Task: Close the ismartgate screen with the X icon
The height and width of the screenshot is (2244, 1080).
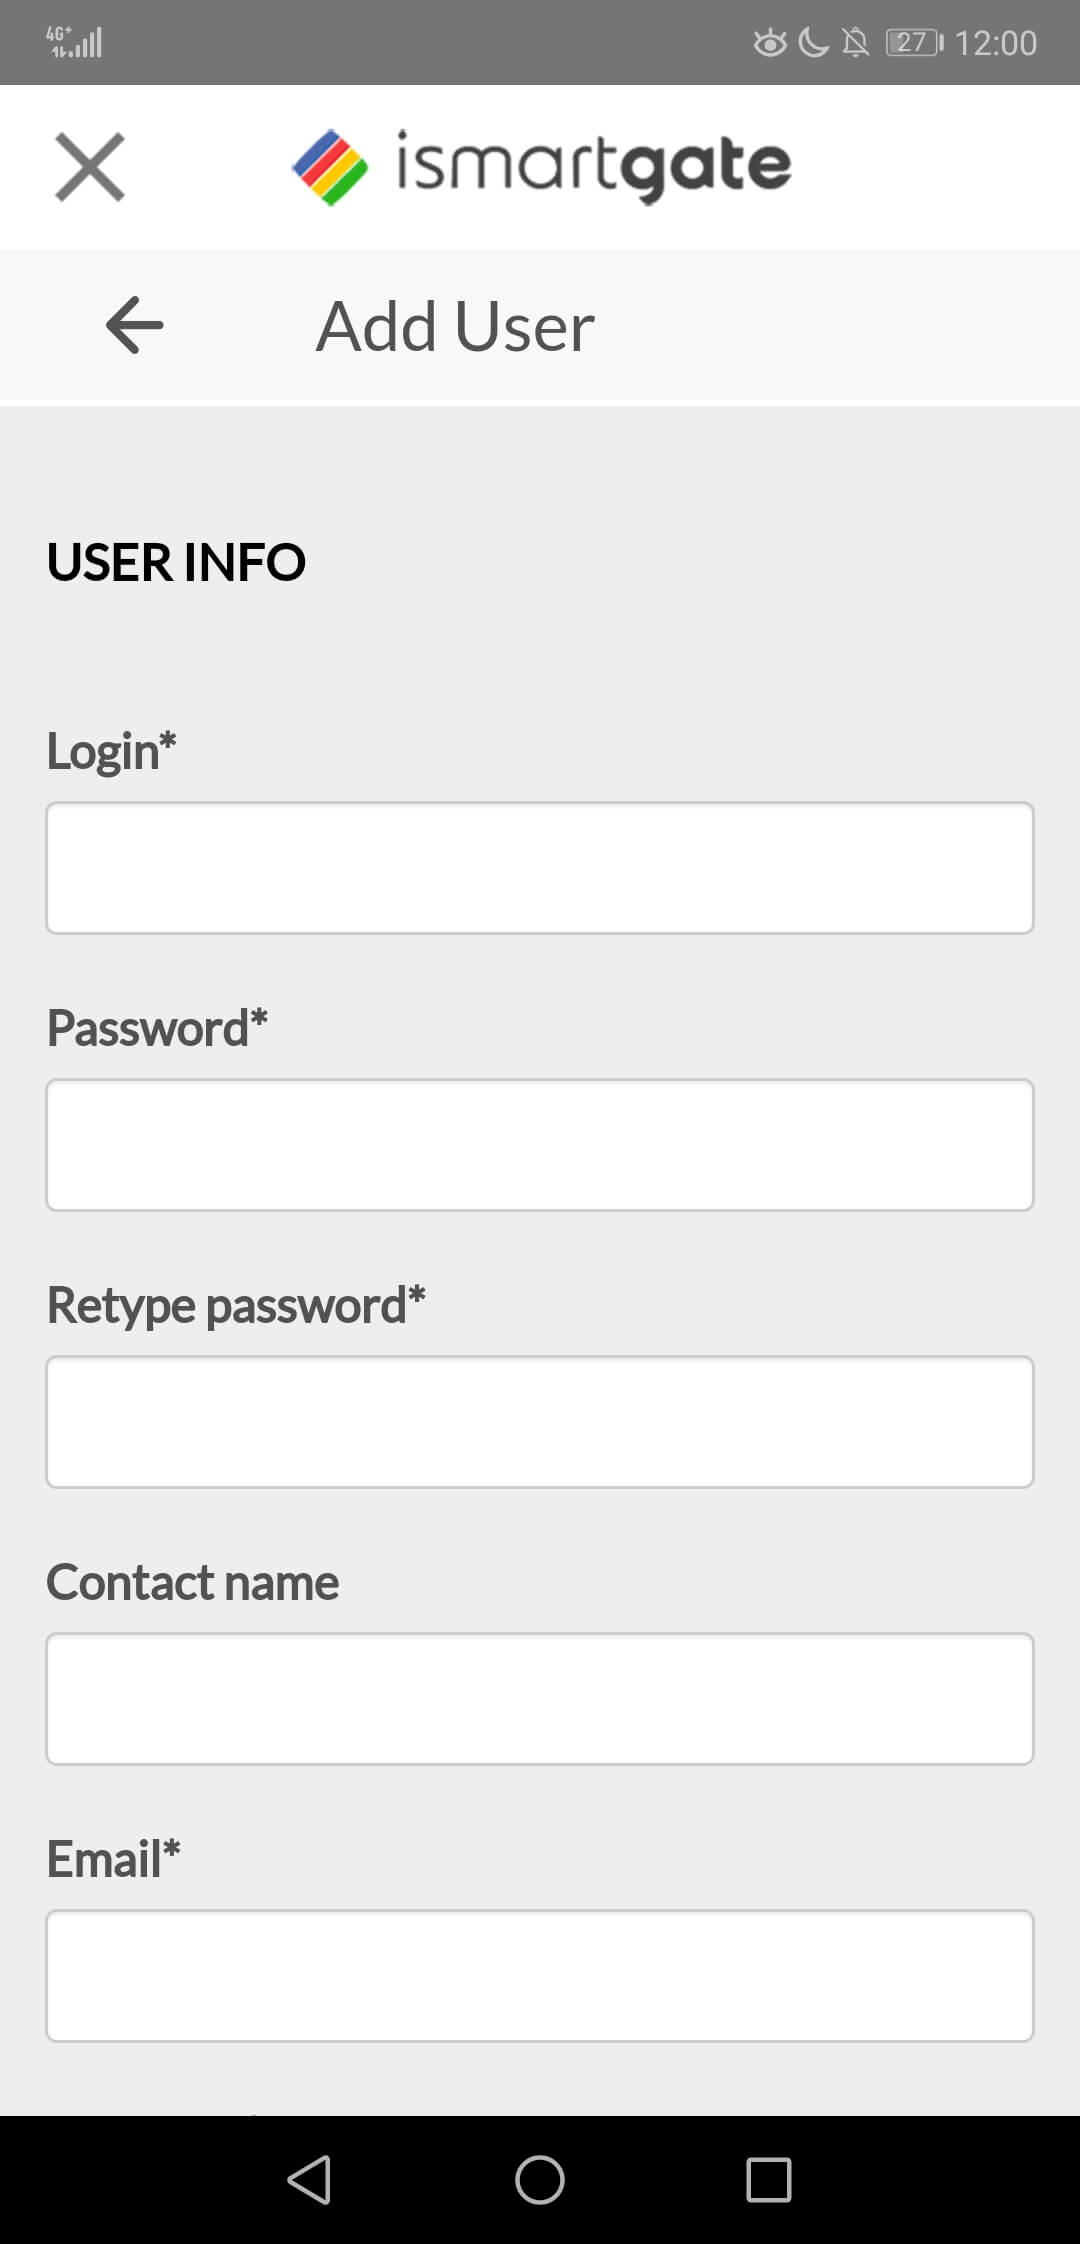Action: point(90,167)
